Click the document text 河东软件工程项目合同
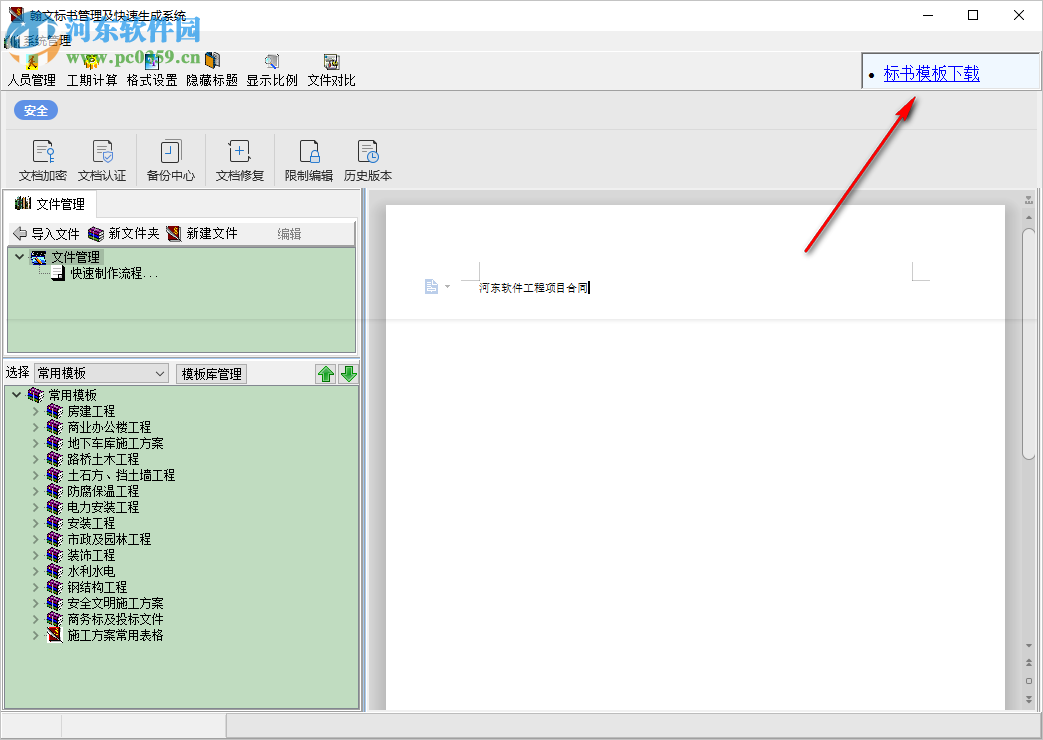The width and height of the screenshot is (1043, 740). click(533, 287)
